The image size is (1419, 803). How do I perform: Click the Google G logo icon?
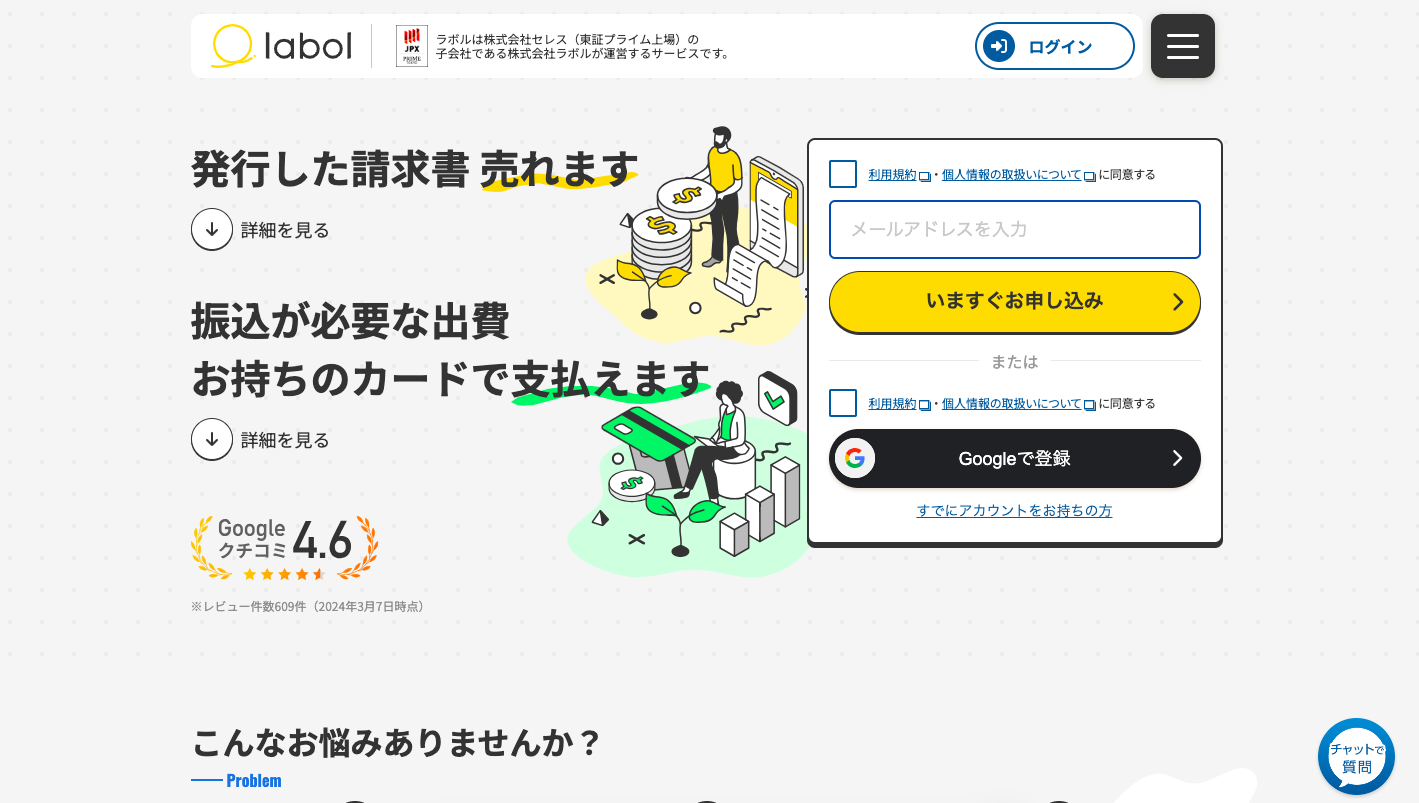(854, 458)
